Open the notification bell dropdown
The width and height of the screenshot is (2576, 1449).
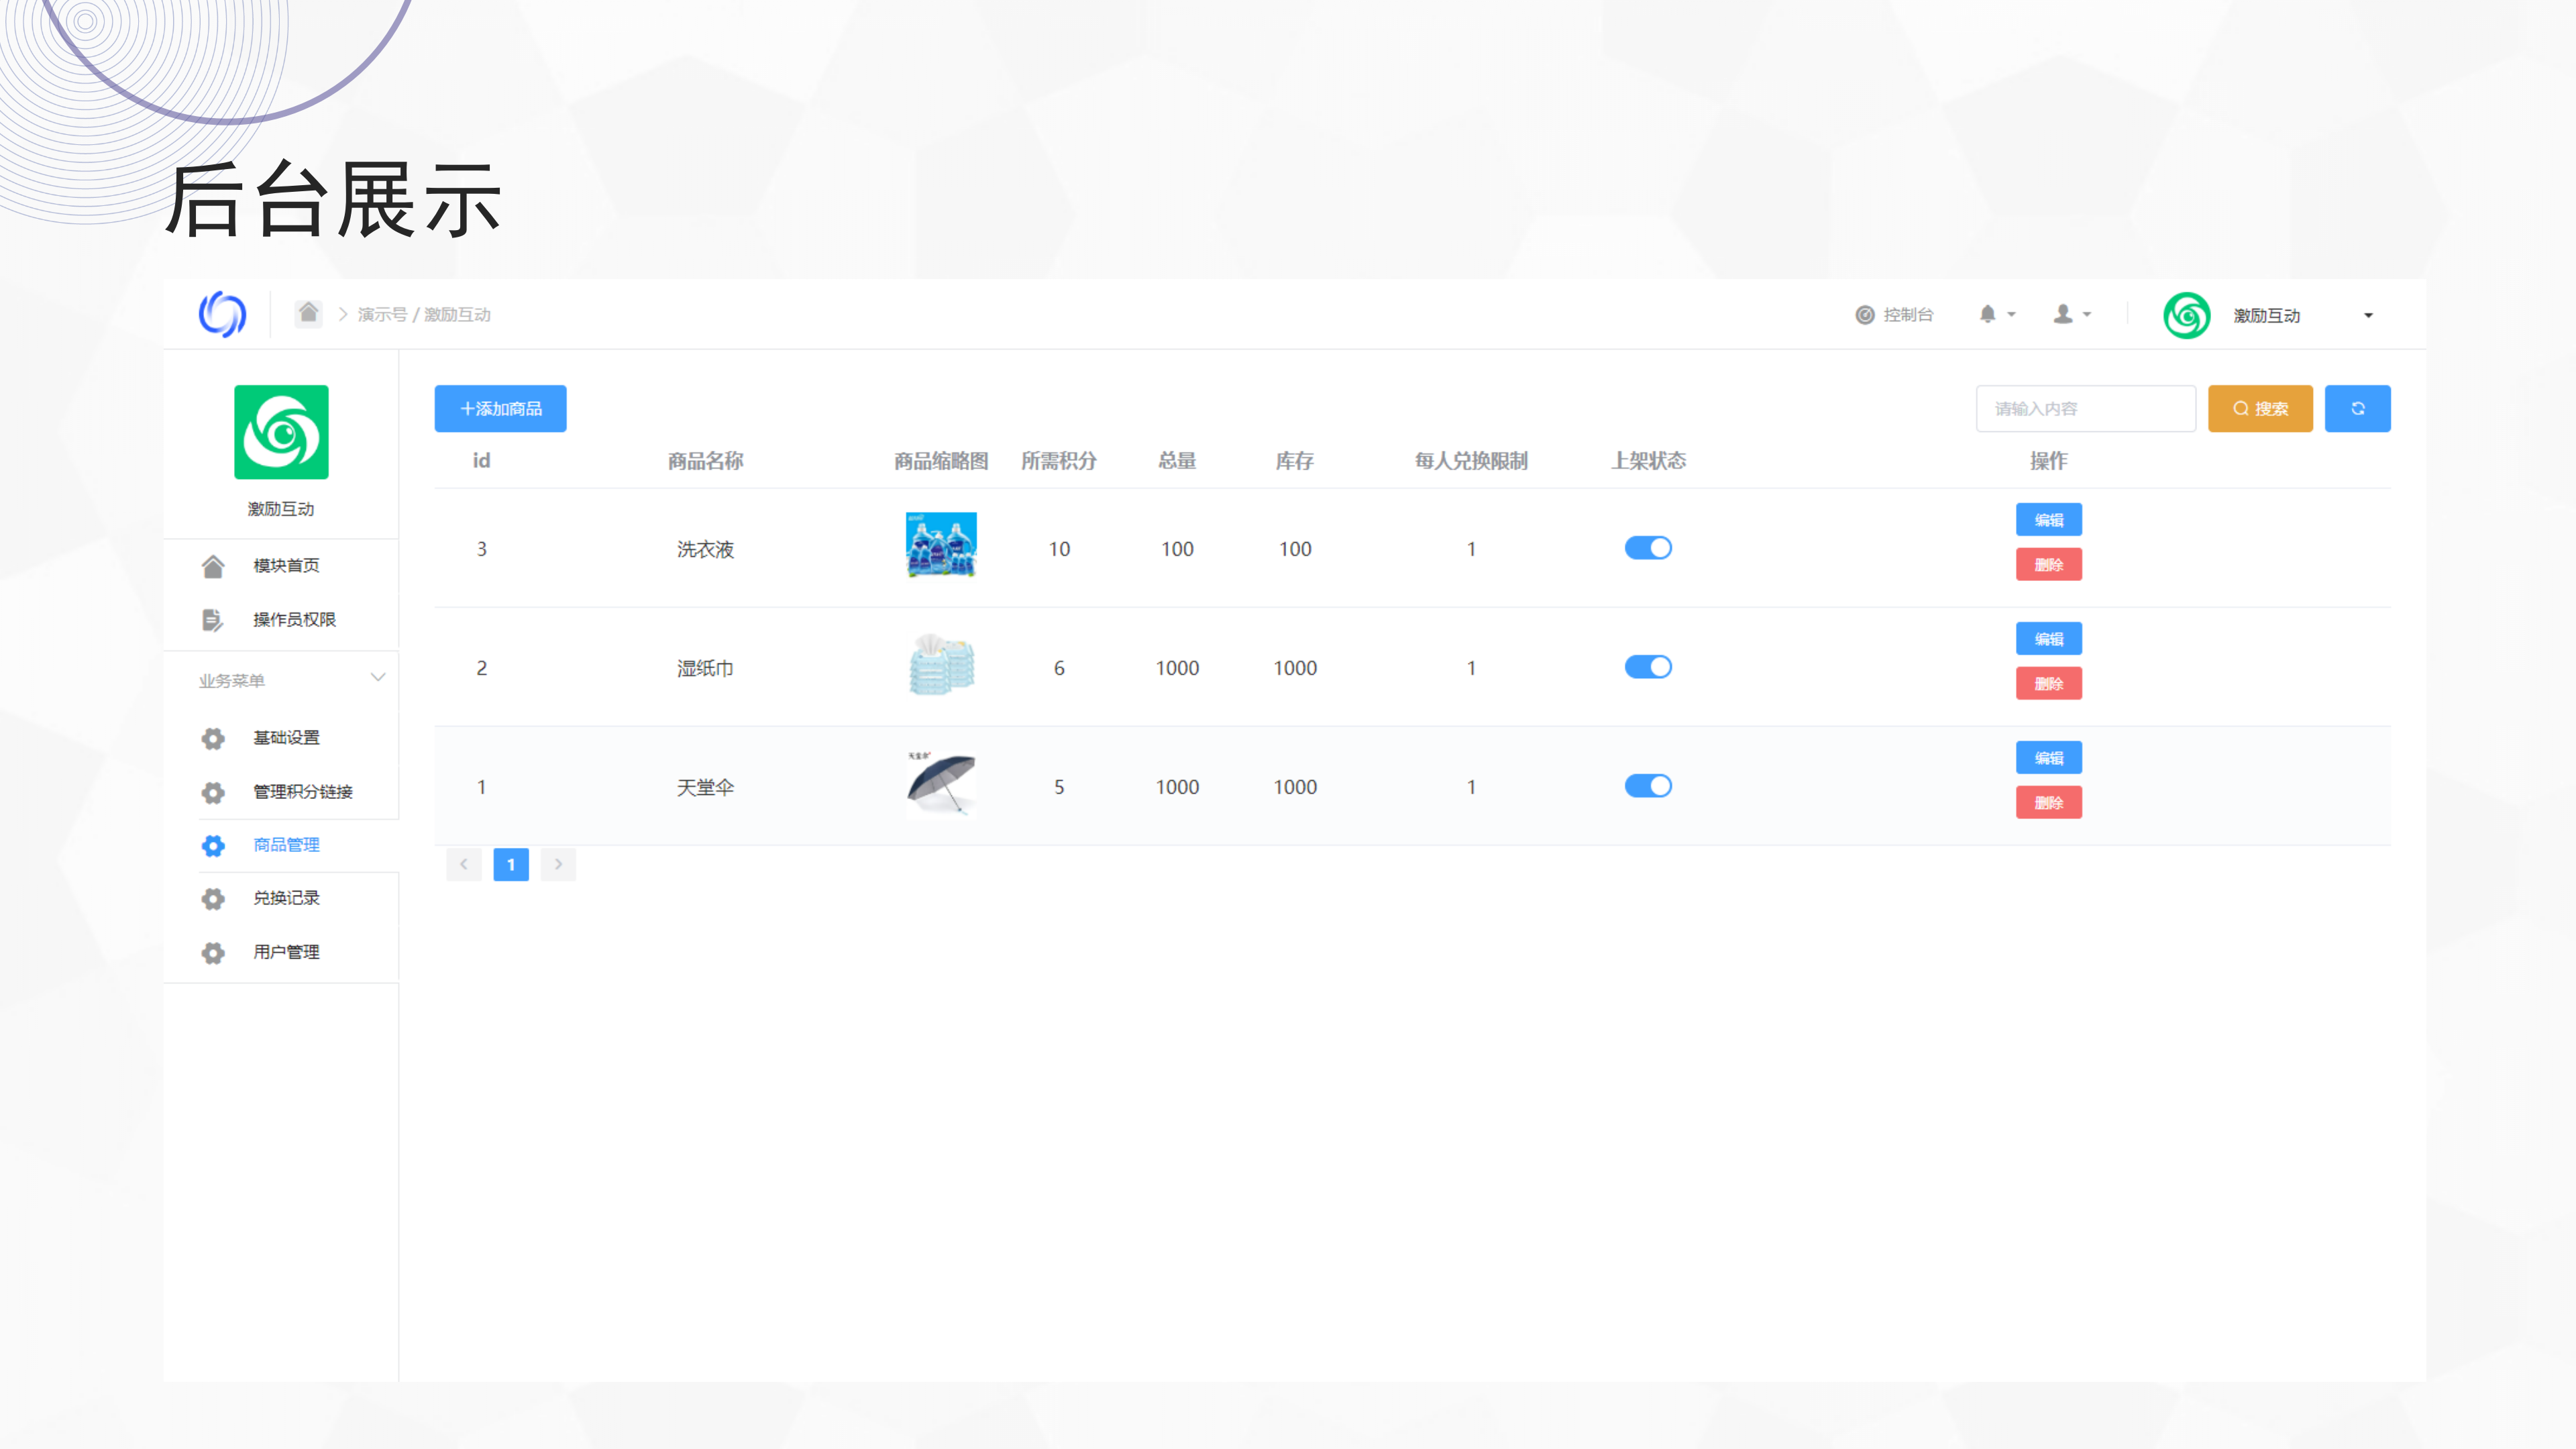1997,314
